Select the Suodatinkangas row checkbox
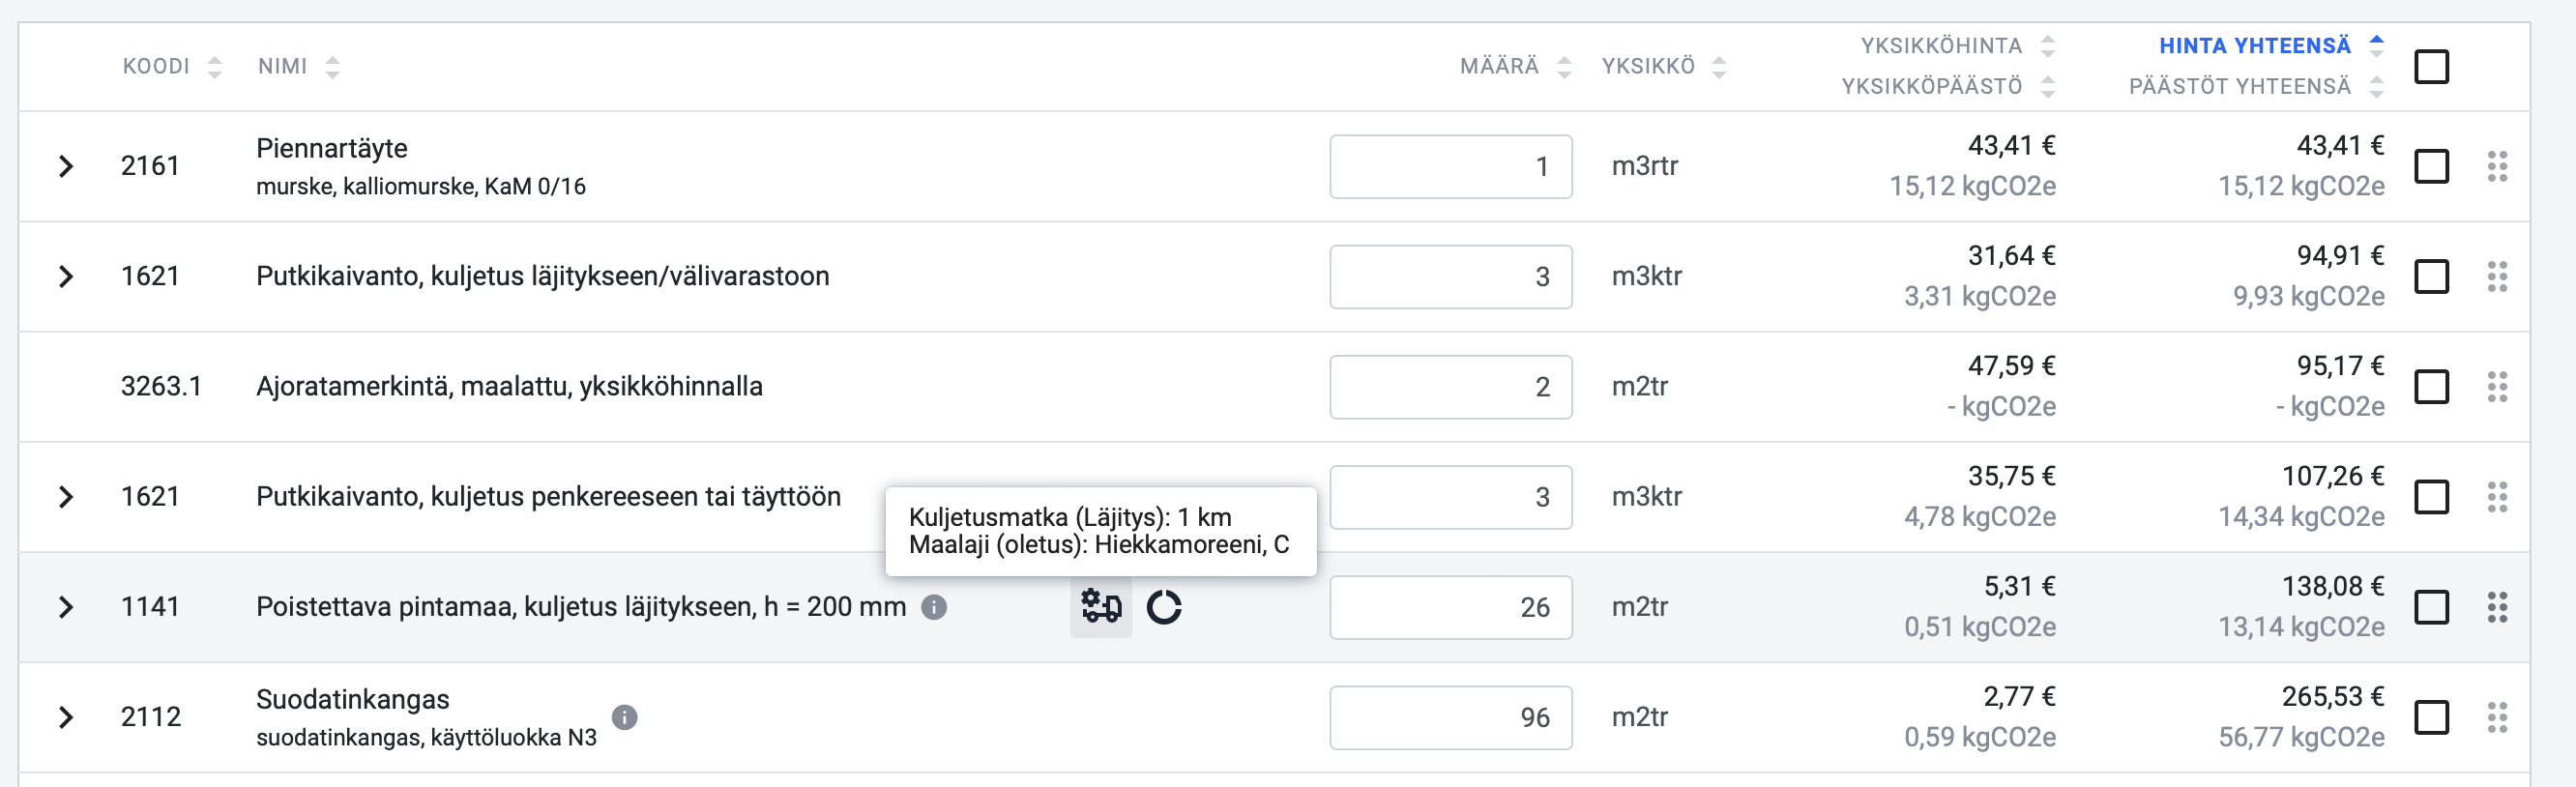2576x787 pixels. pos(2431,717)
